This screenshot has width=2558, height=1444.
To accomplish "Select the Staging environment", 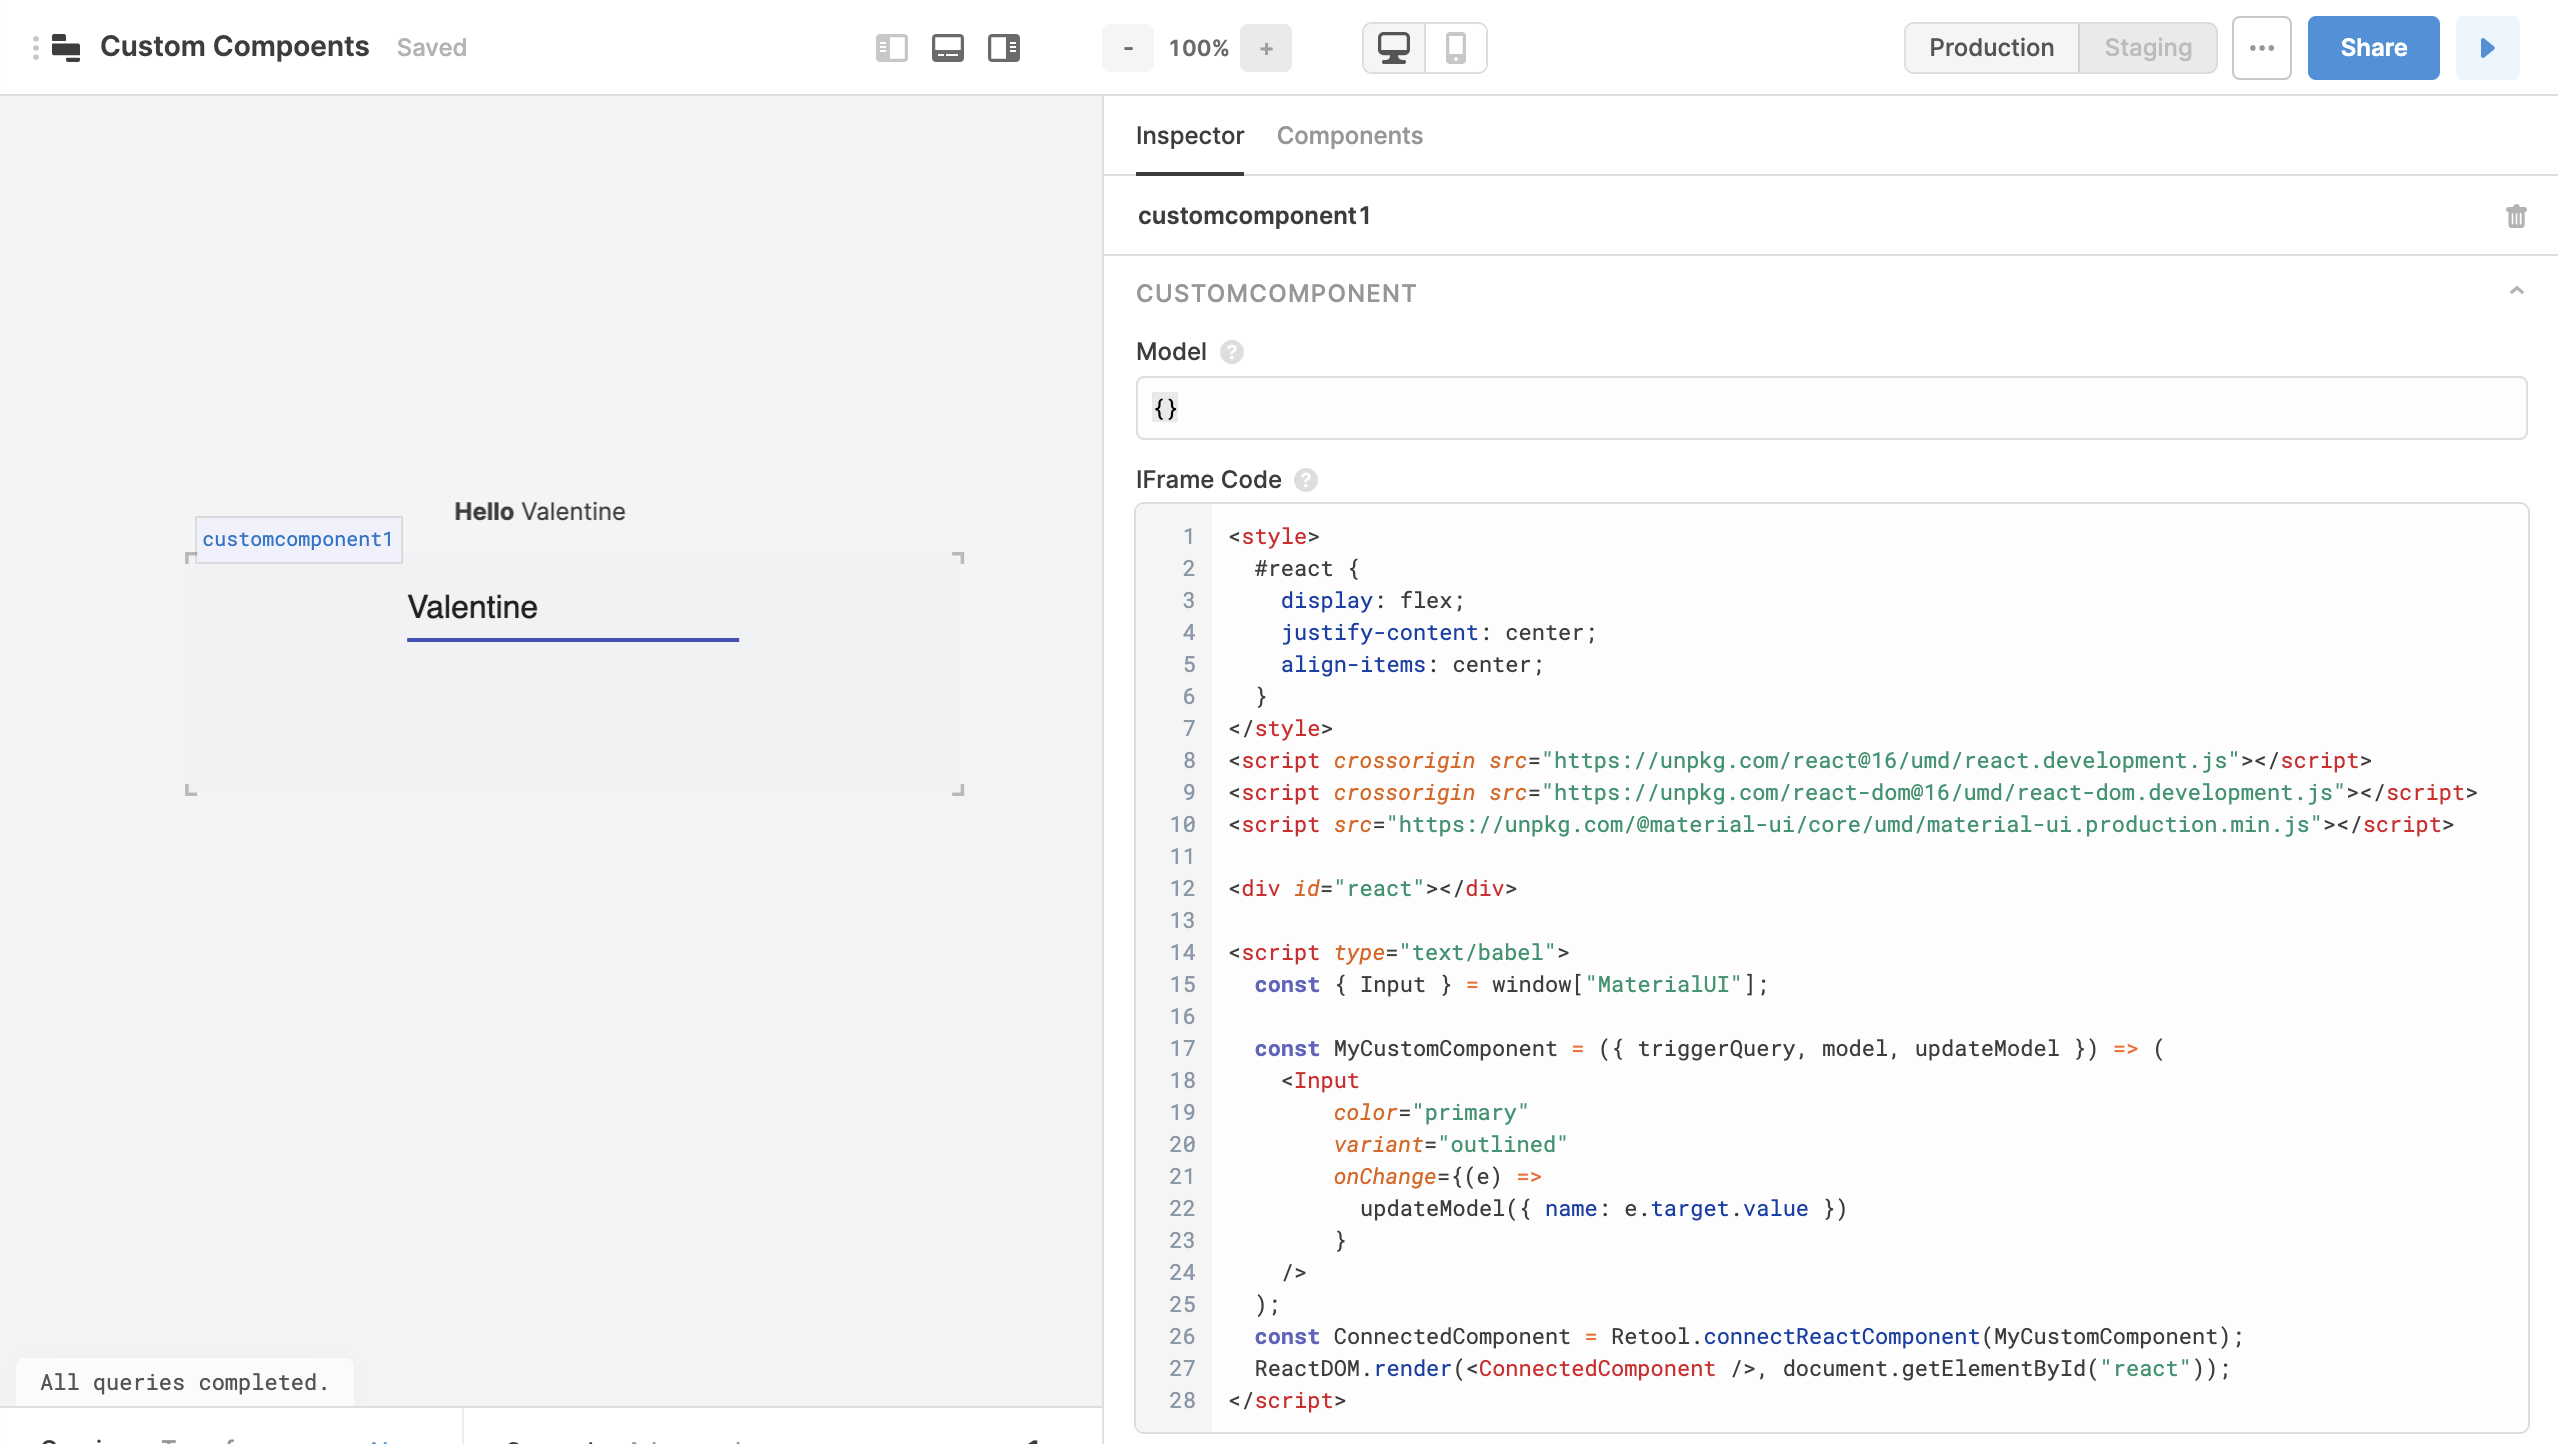I will point(2148,48).
